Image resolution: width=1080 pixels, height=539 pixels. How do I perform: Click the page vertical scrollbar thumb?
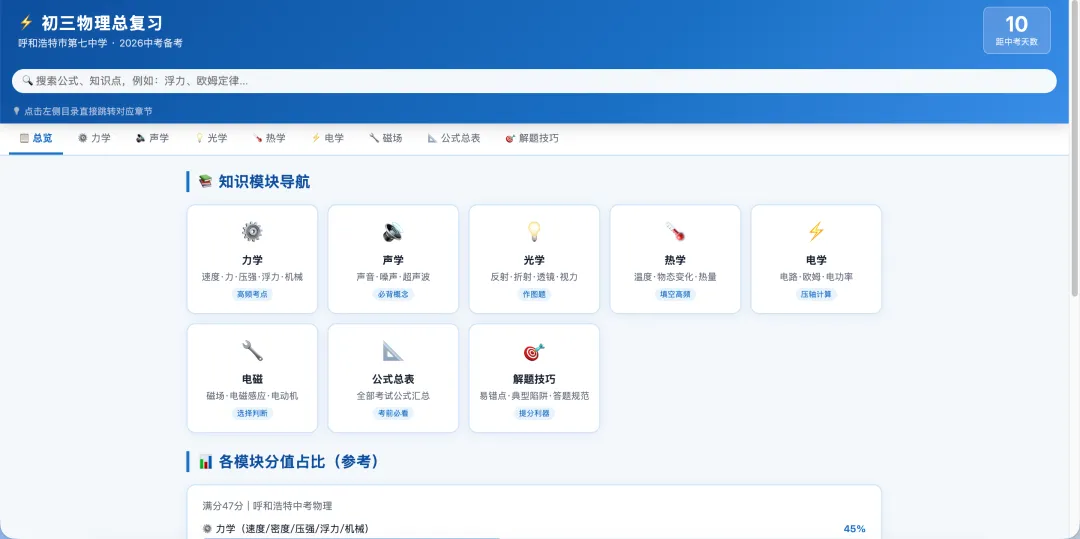pyautogui.click(x=1074, y=148)
